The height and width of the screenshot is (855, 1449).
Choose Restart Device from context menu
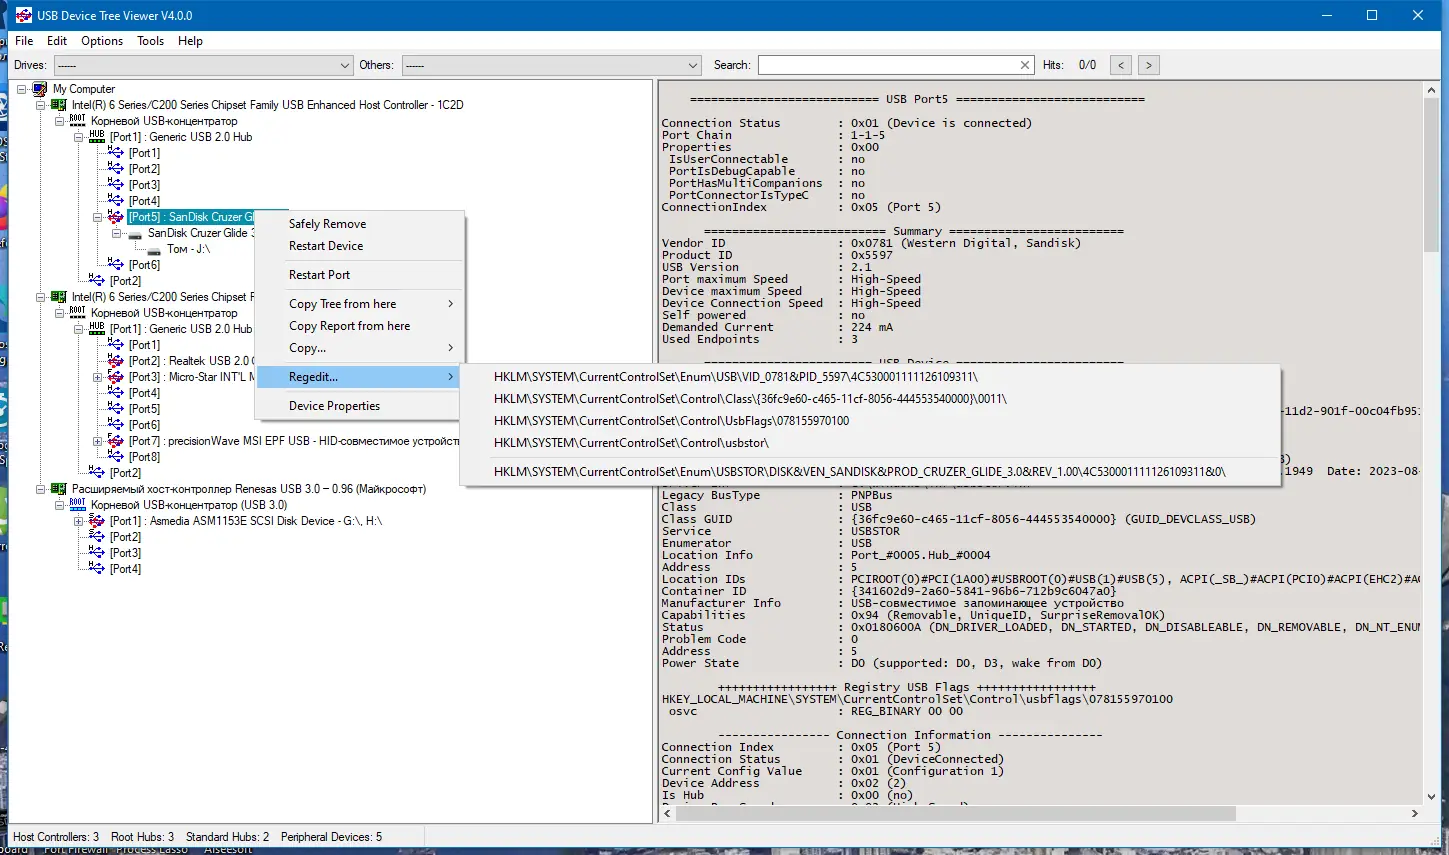click(360, 246)
